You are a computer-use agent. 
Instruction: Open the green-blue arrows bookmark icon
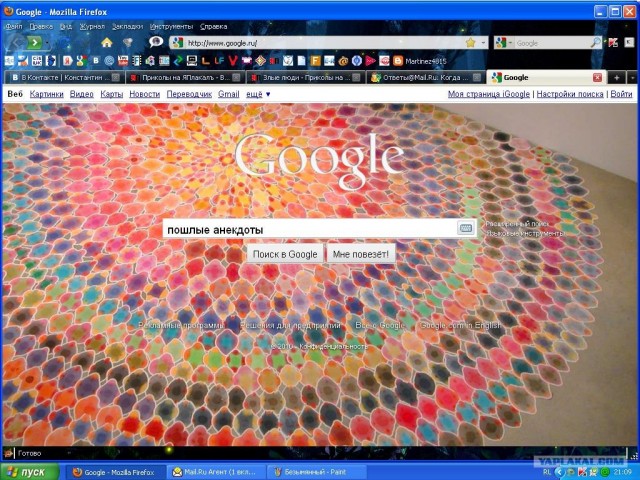point(178,61)
